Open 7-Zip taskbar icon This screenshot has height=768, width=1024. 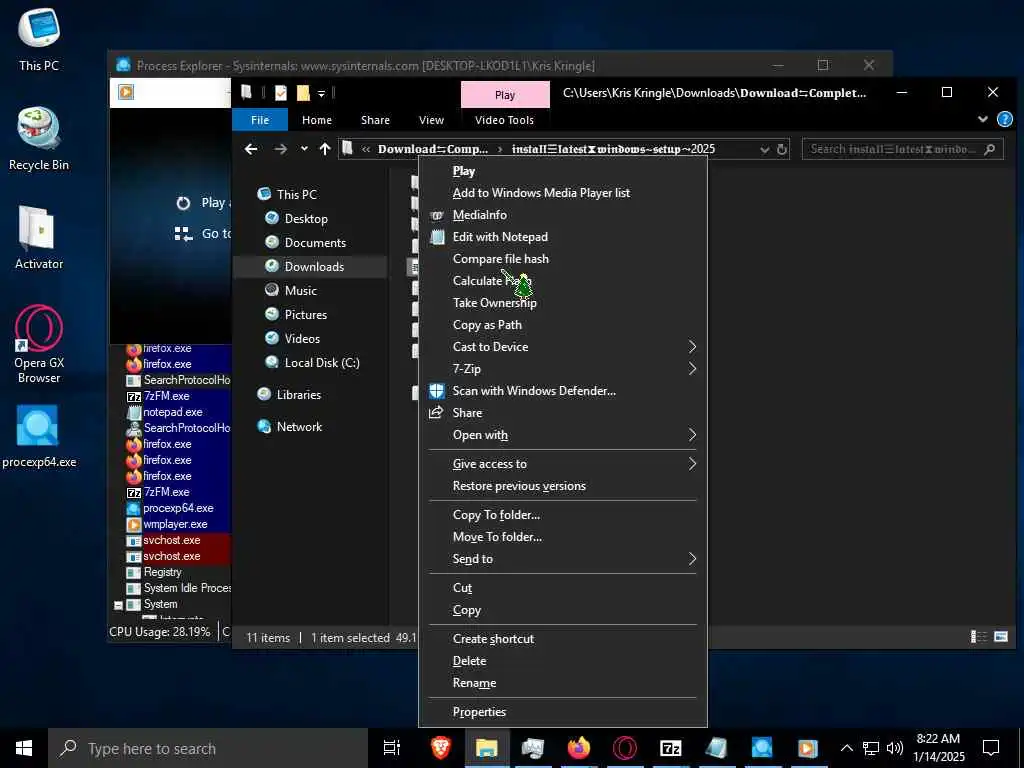[x=670, y=748]
